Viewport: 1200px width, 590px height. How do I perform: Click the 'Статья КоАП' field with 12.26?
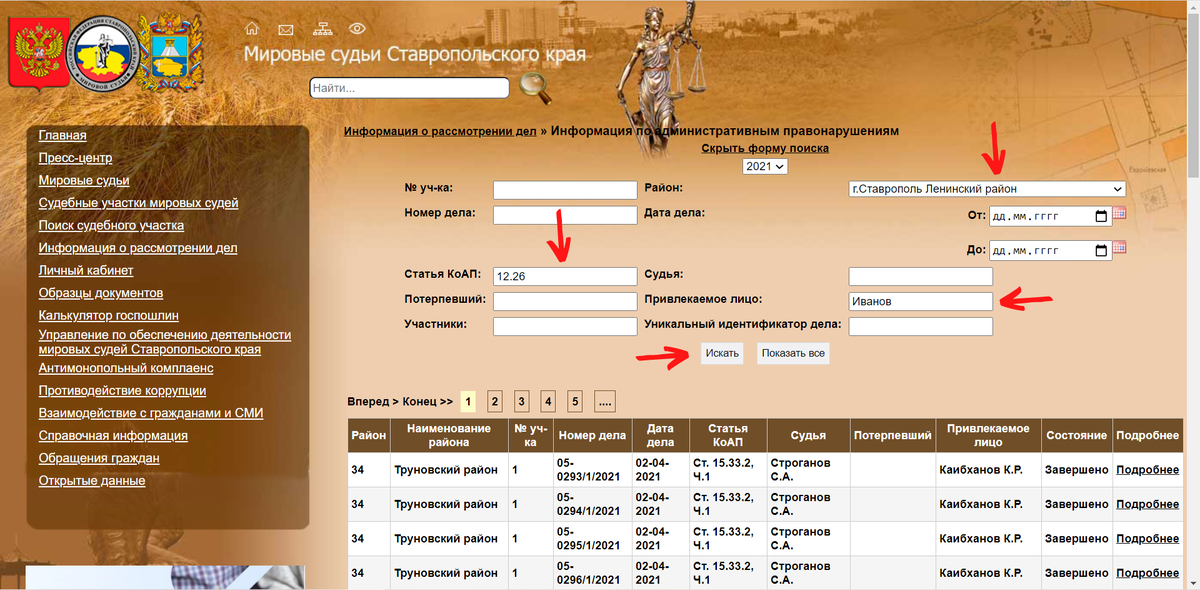pyautogui.click(x=565, y=276)
